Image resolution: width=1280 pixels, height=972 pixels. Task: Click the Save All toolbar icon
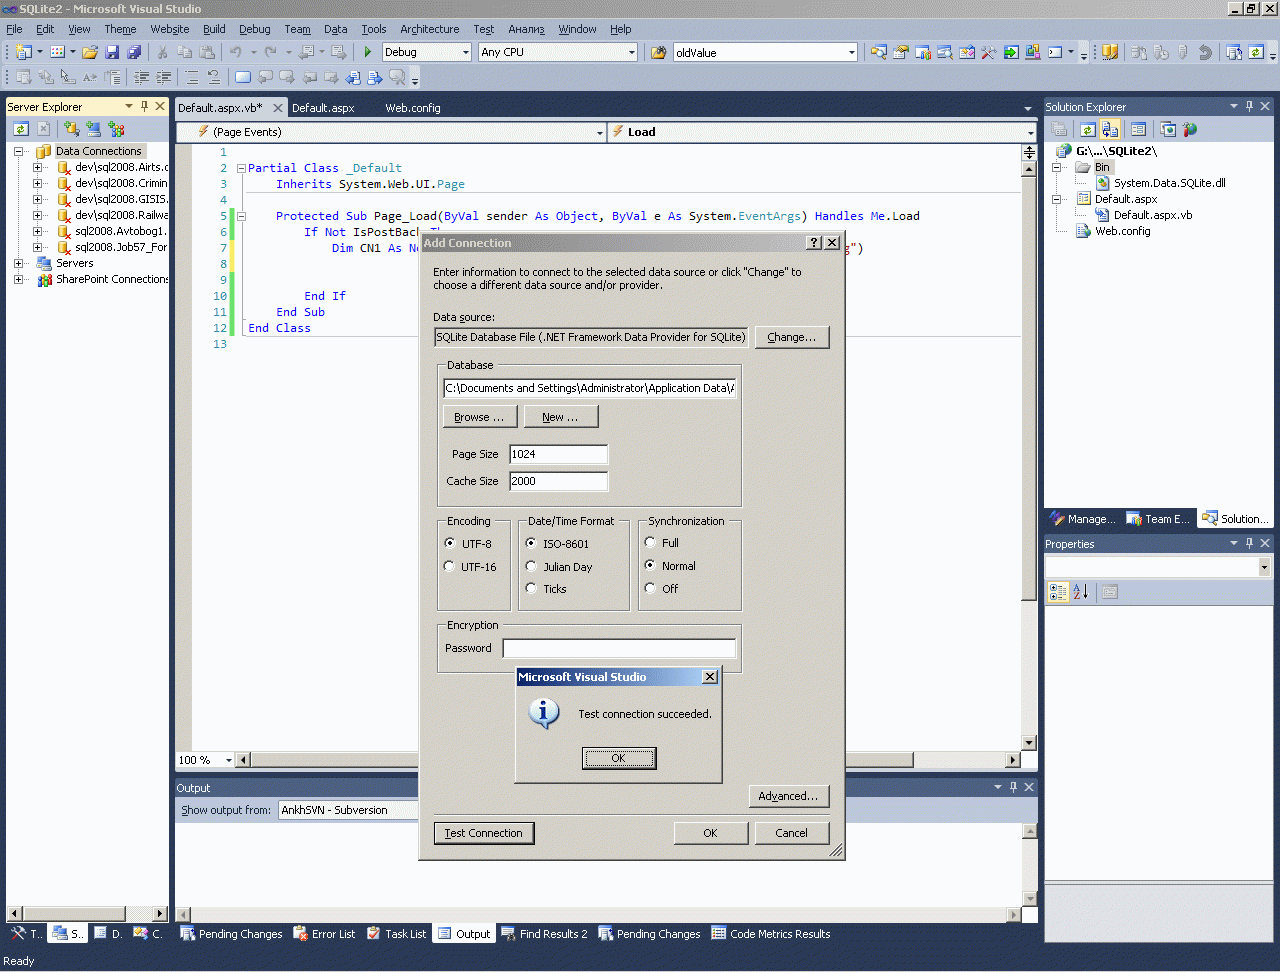[x=133, y=52]
